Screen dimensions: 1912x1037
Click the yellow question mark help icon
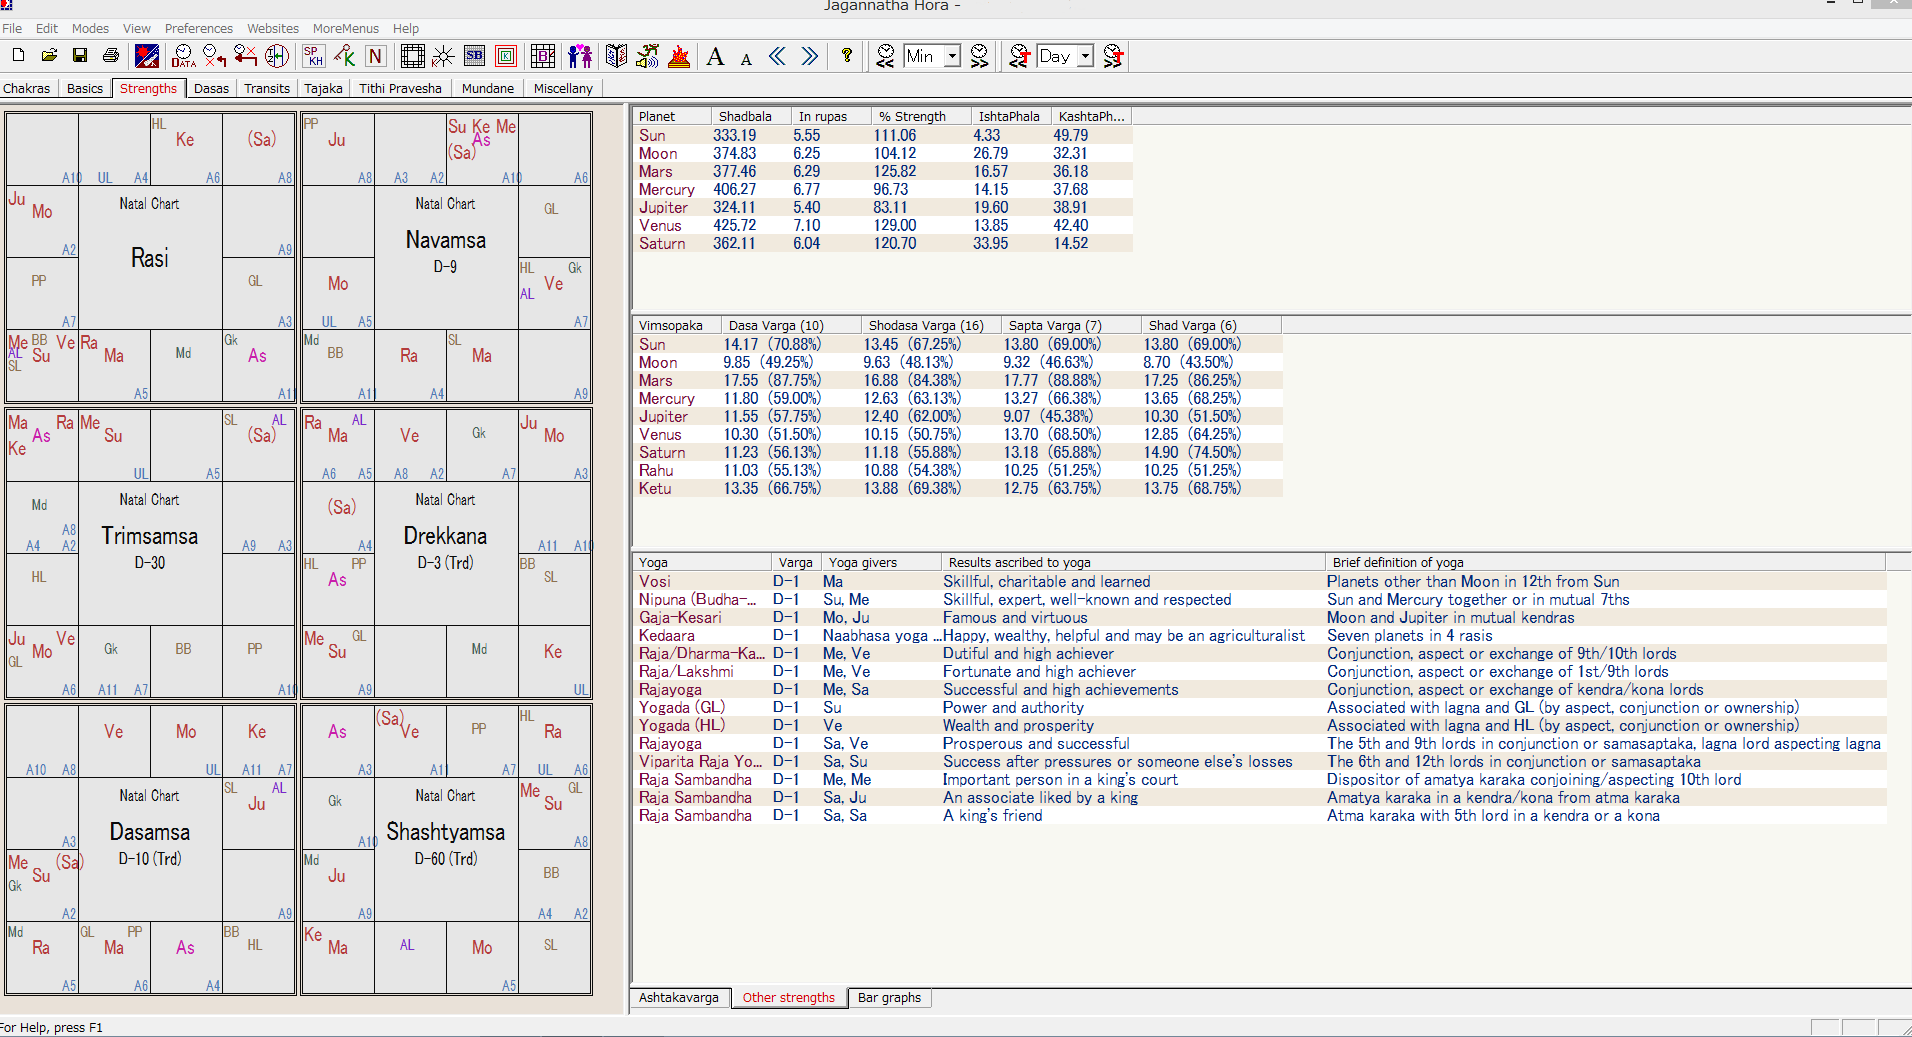point(847,56)
